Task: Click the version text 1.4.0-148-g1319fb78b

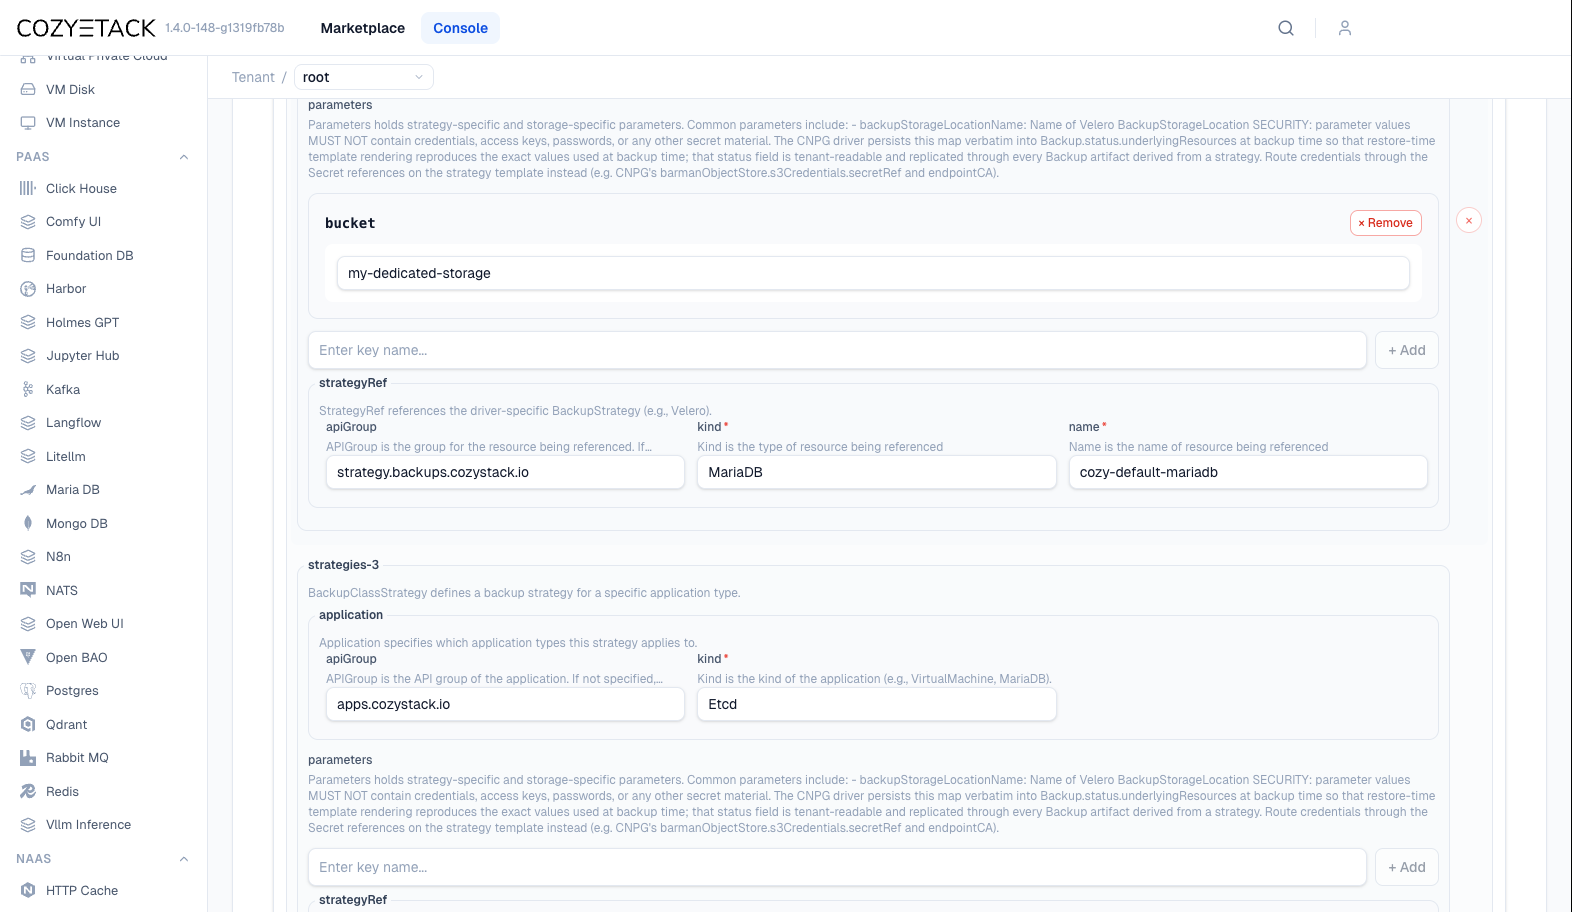Action: 225,28
